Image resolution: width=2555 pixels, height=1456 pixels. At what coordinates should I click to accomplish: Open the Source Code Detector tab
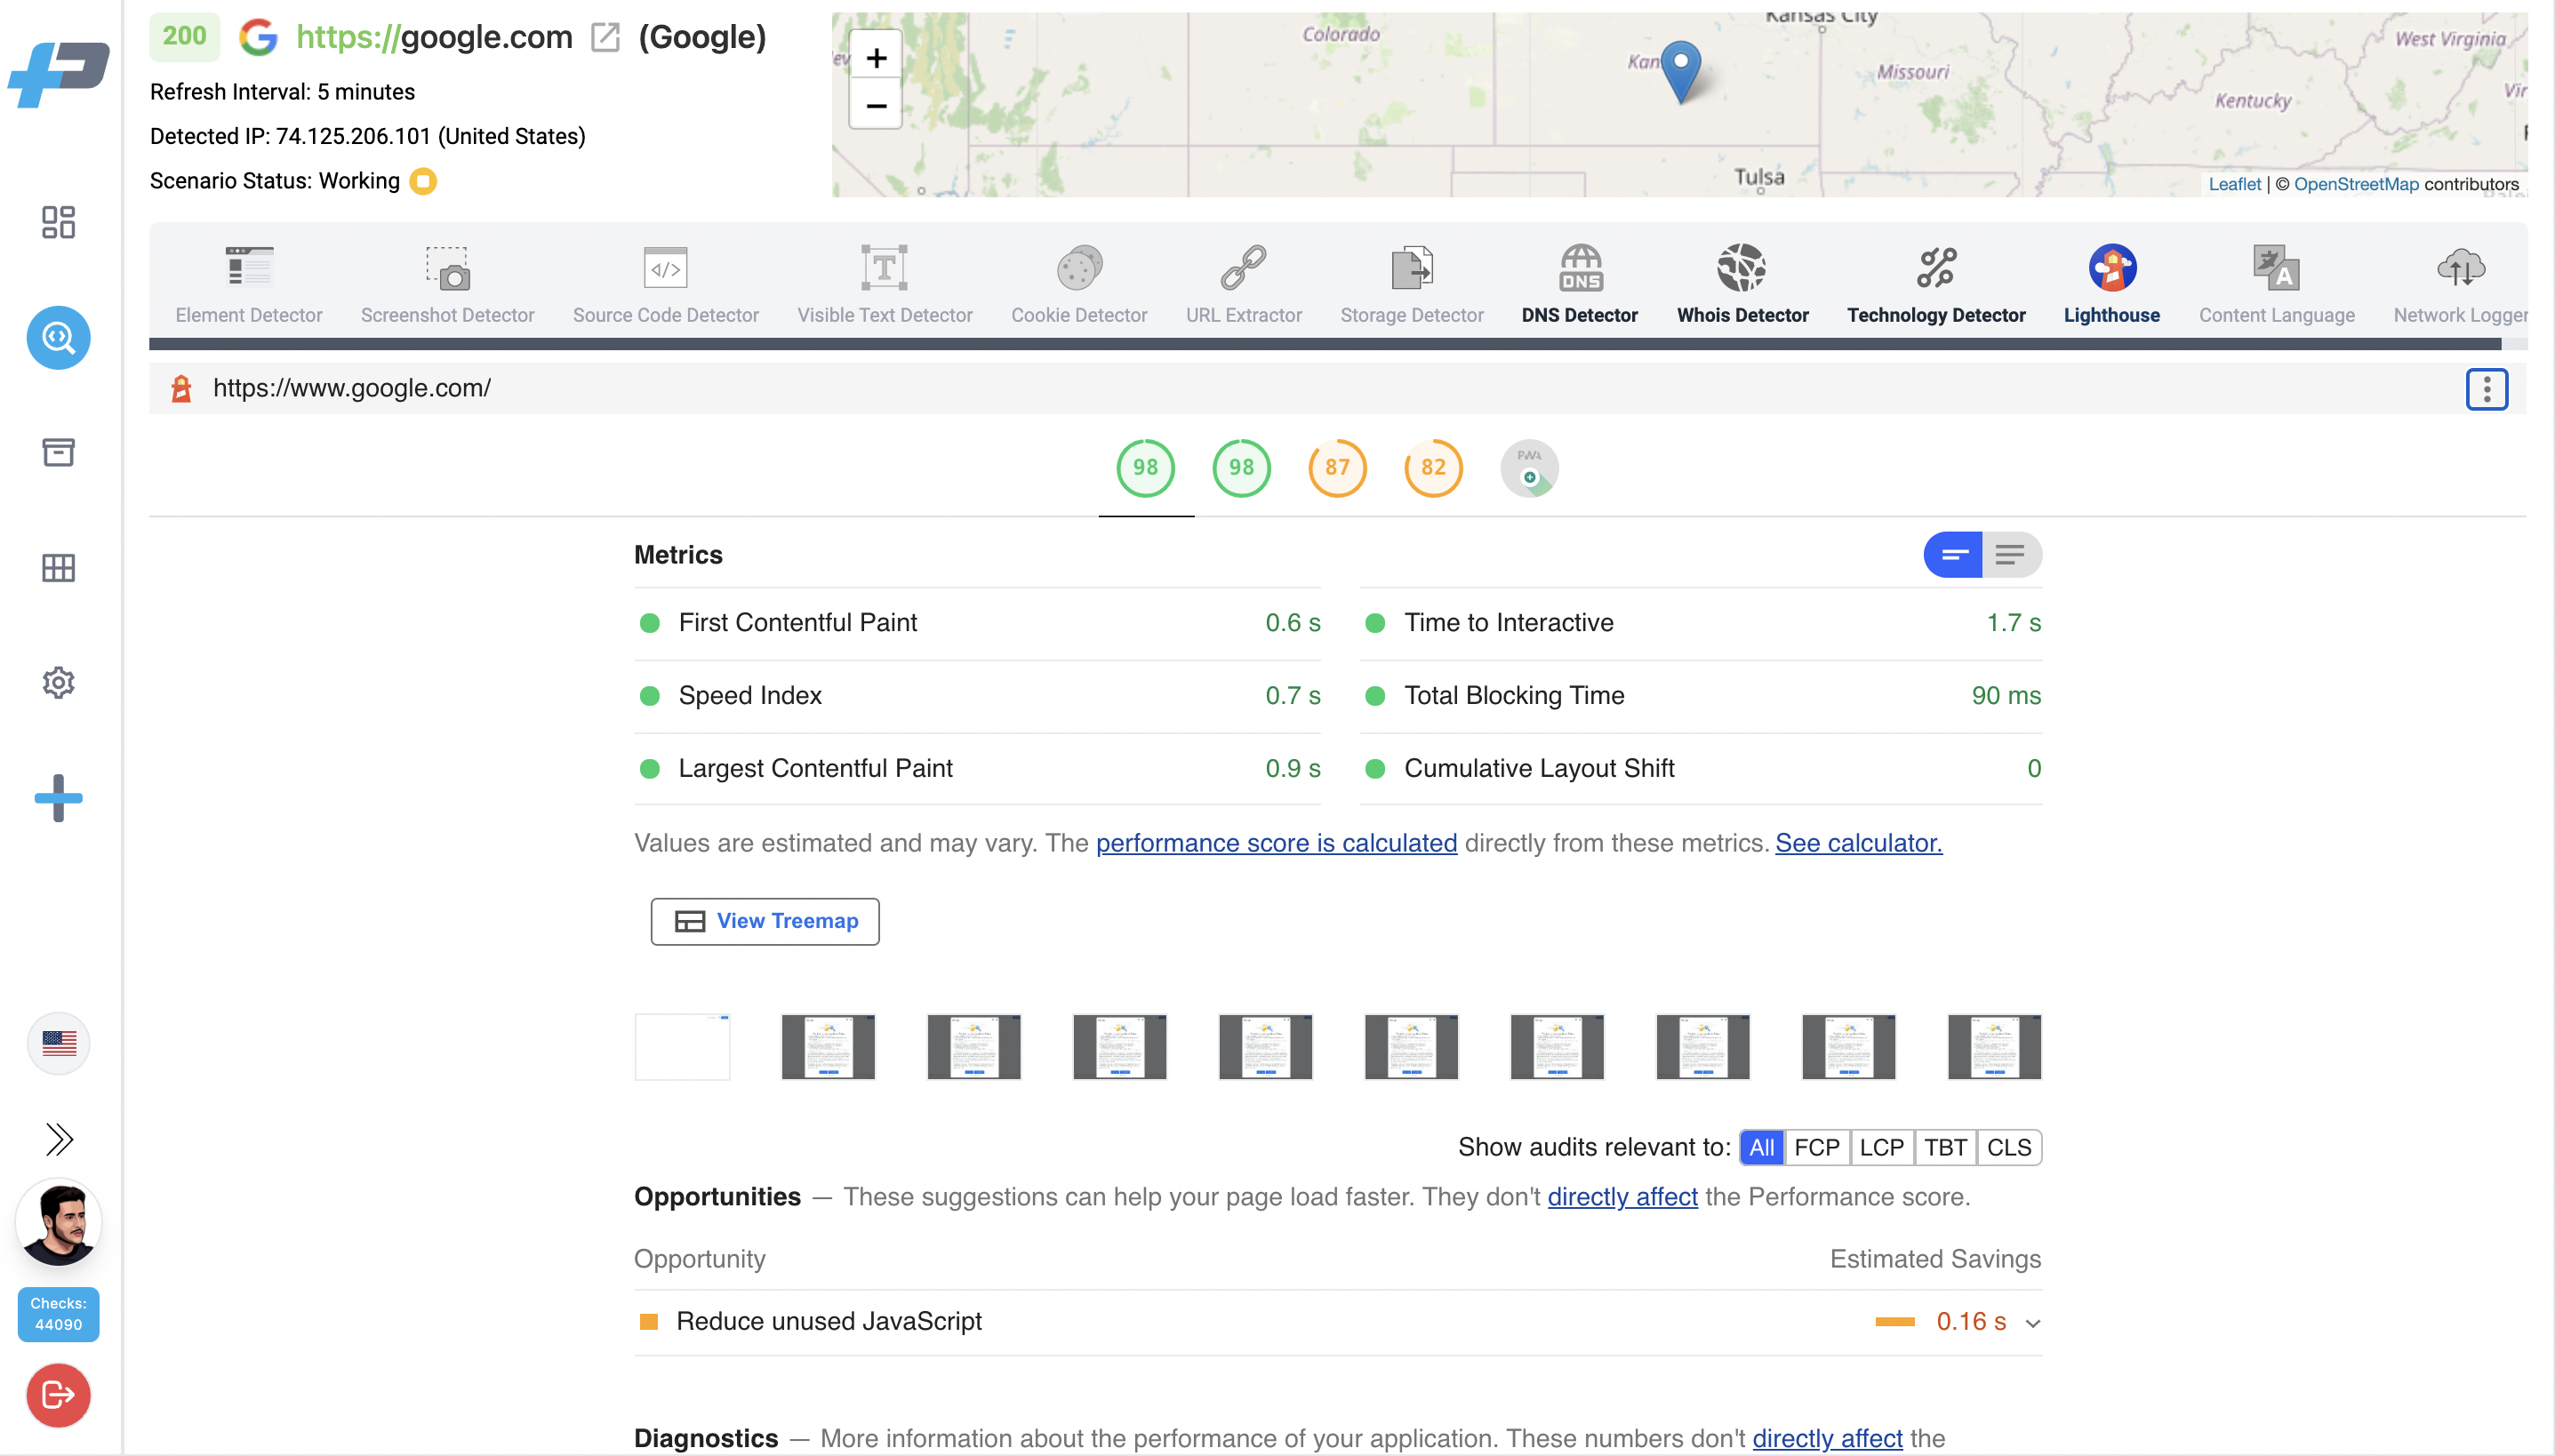(665, 285)
